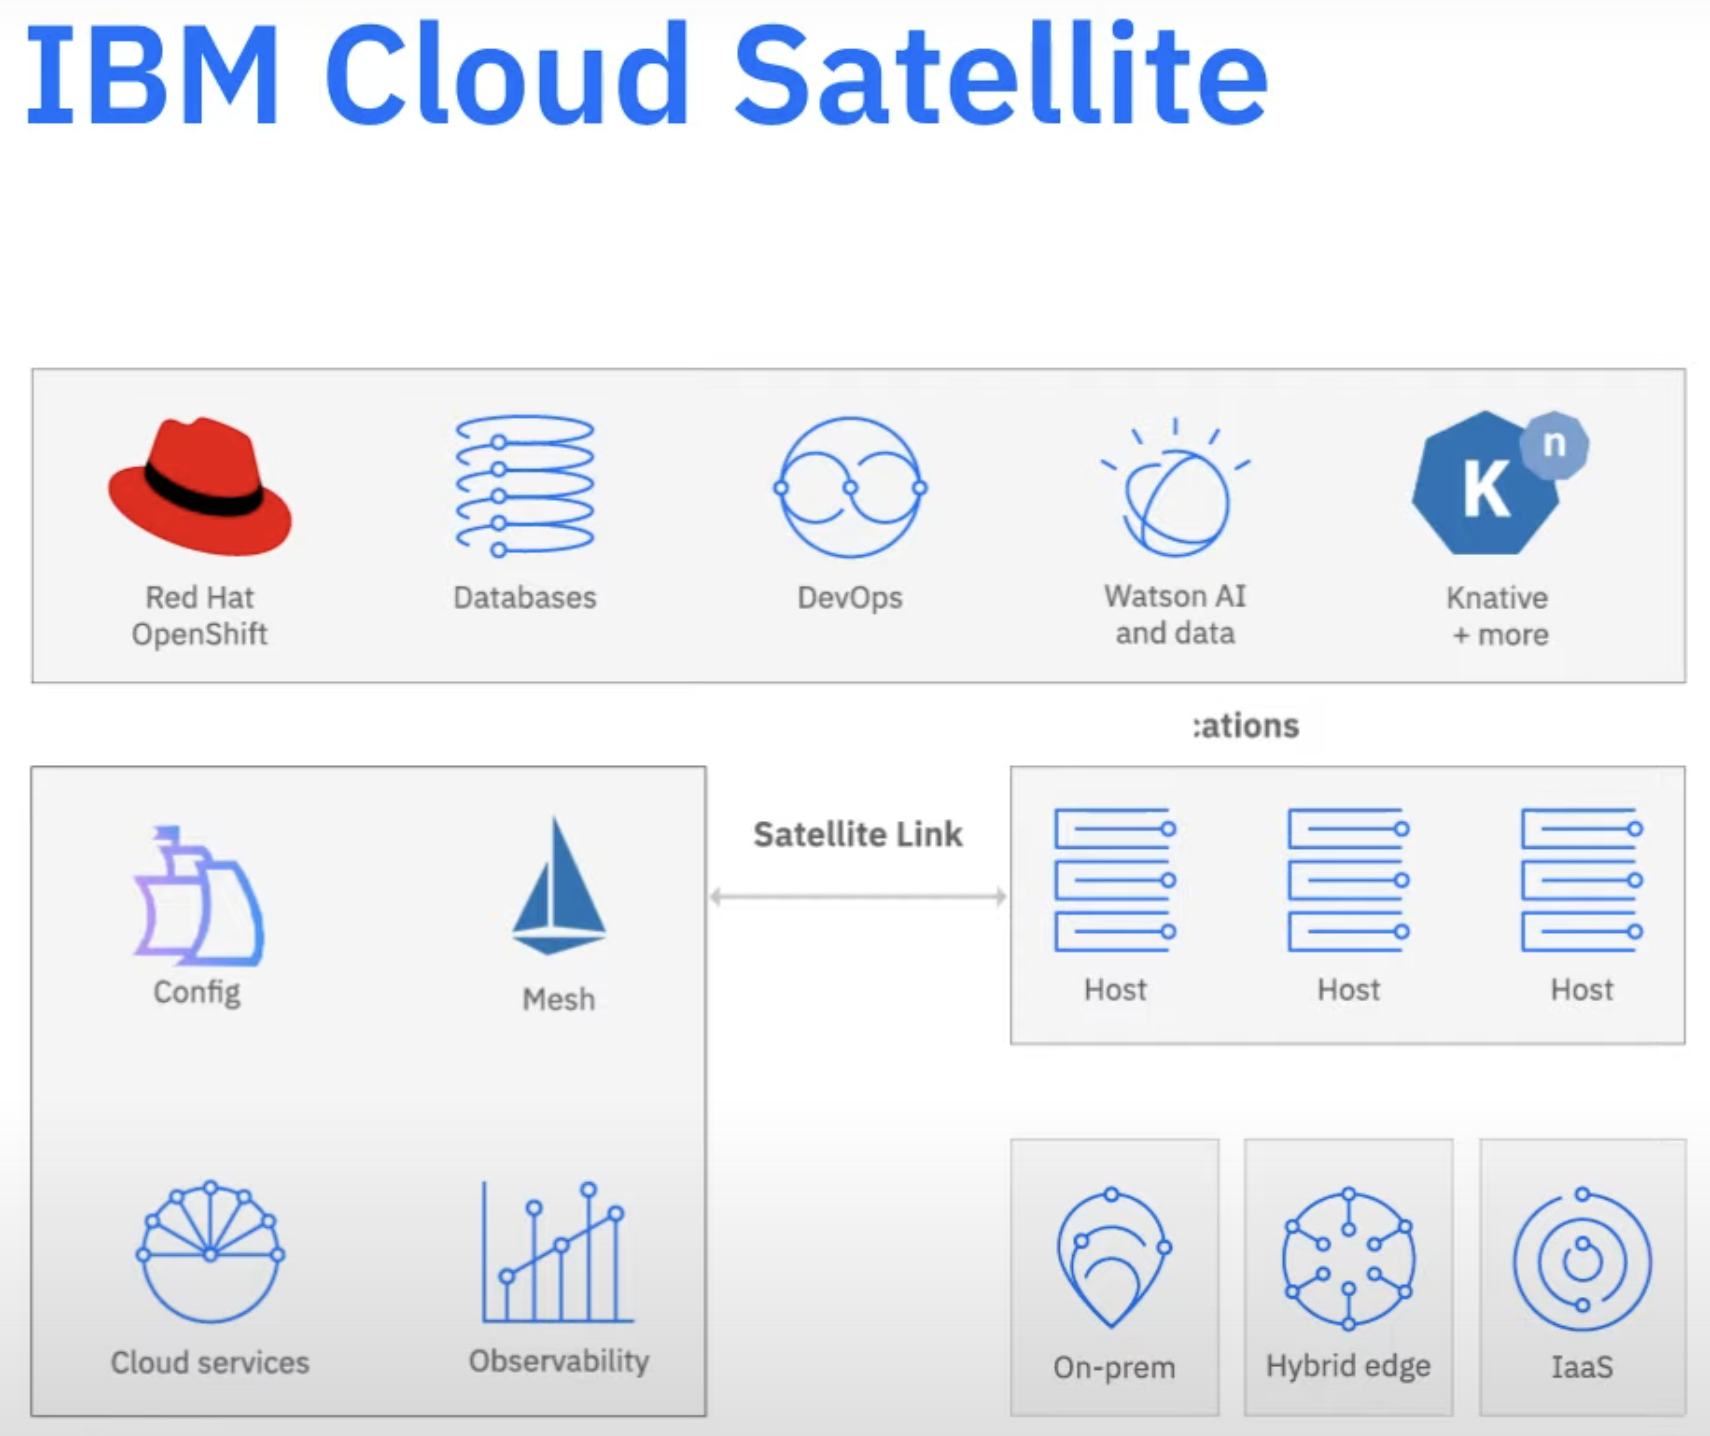Select the middle Host server icon
Screen dimensions: 1710x1436
[x=1348, y=880]
